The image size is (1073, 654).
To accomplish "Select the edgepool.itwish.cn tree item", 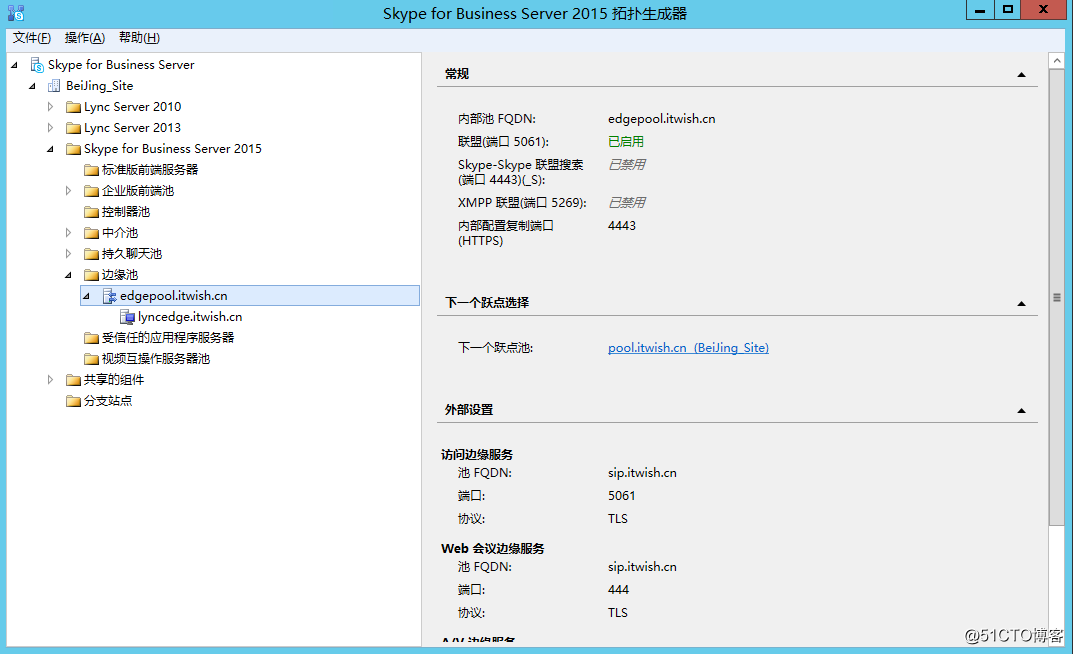I will click(x=250, y=296).
